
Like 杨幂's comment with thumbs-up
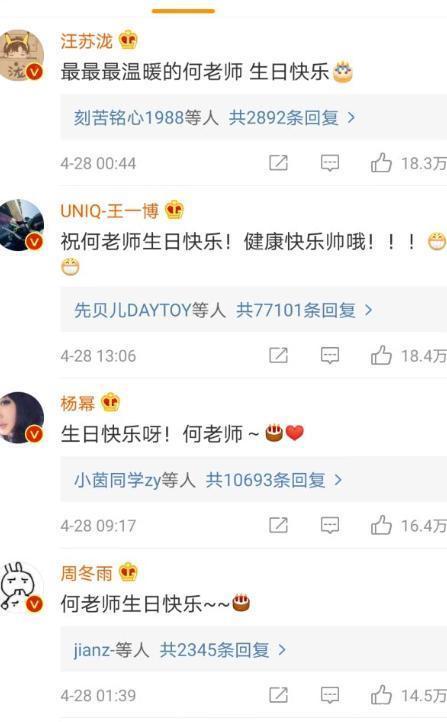381,525
